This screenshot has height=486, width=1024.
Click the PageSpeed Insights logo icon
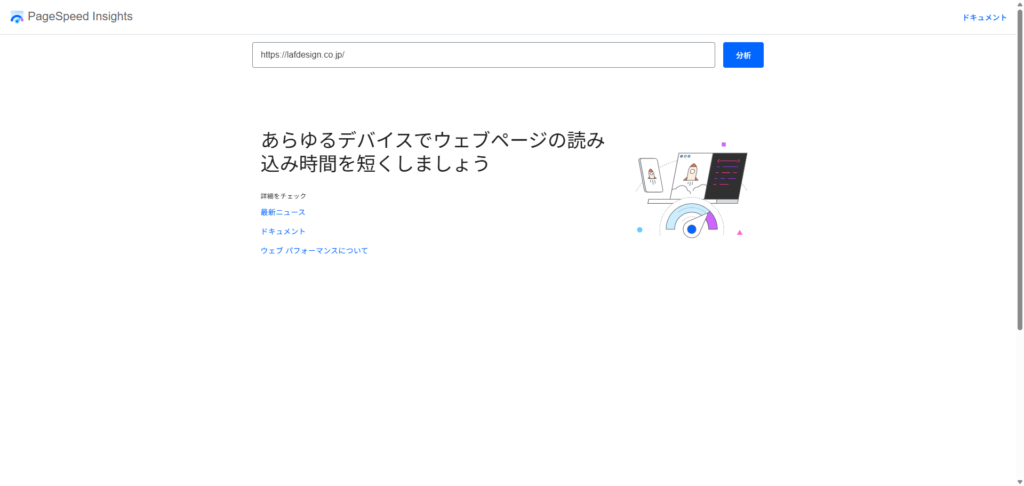click(x=17, y=17)
